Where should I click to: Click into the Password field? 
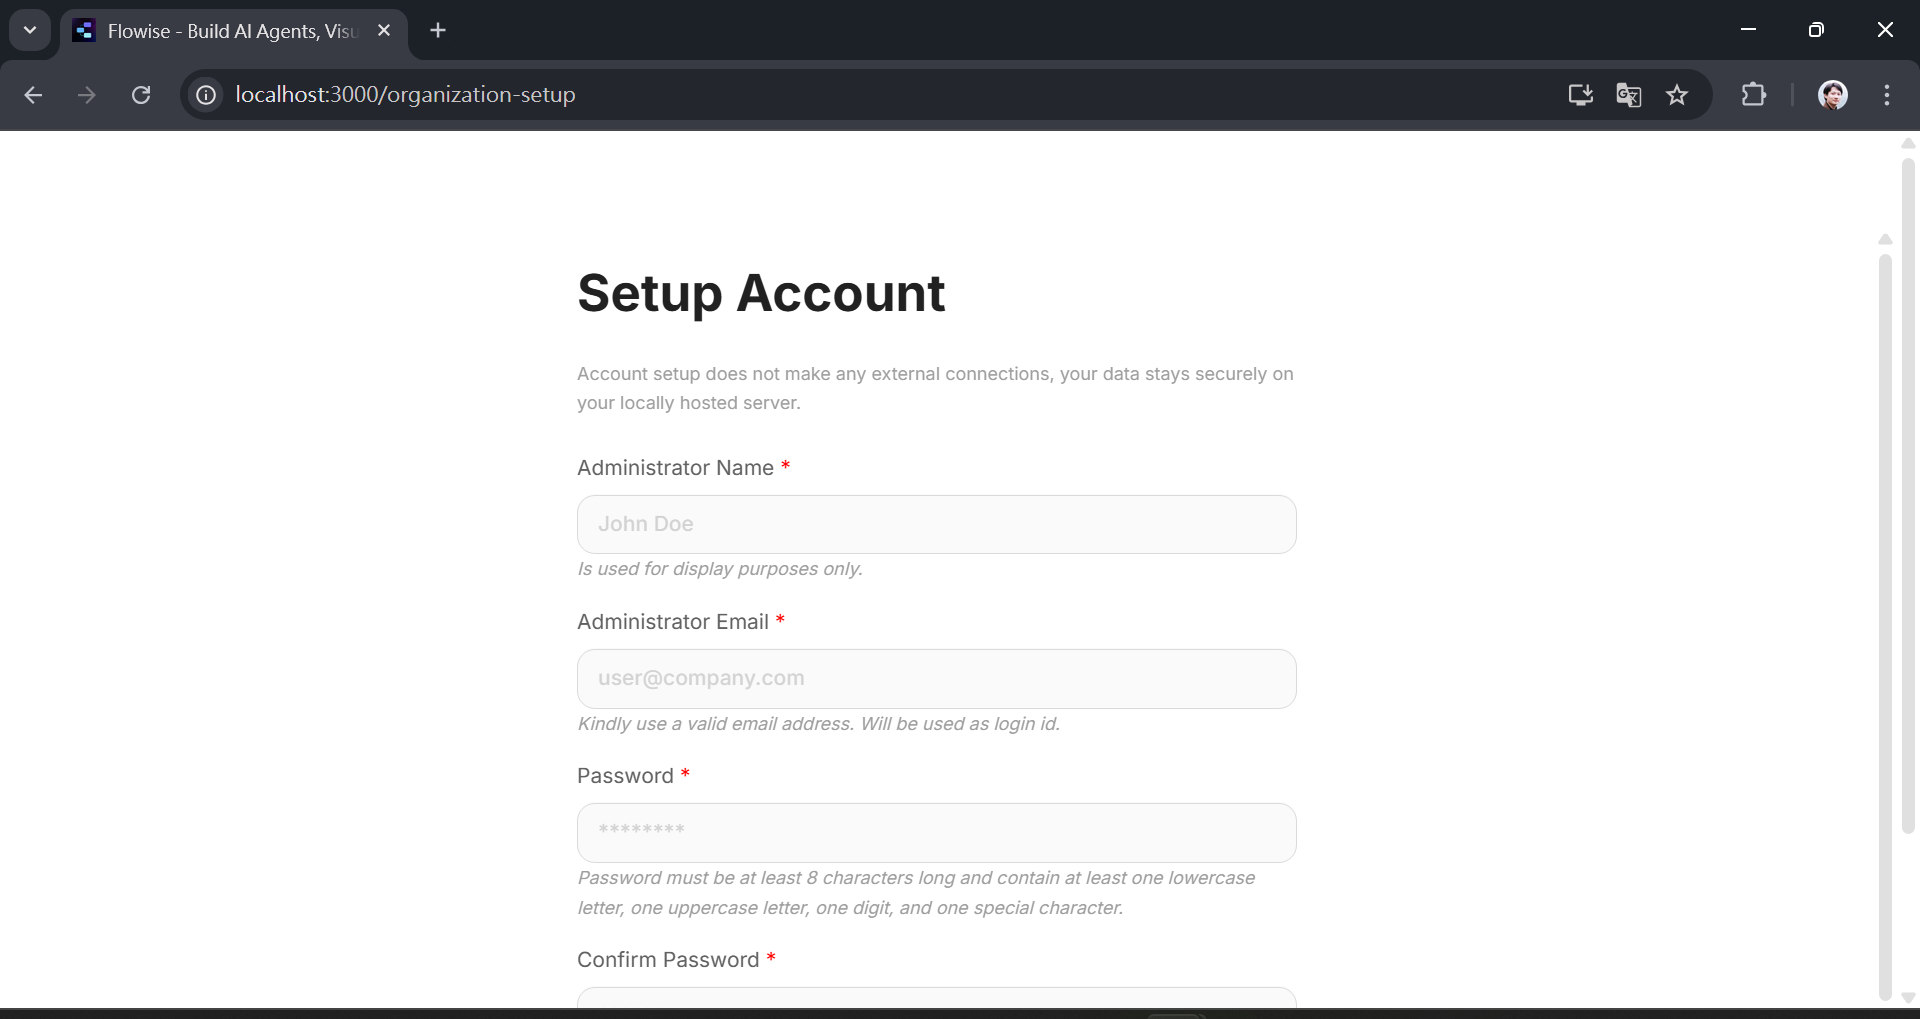[x=936, y=832]
